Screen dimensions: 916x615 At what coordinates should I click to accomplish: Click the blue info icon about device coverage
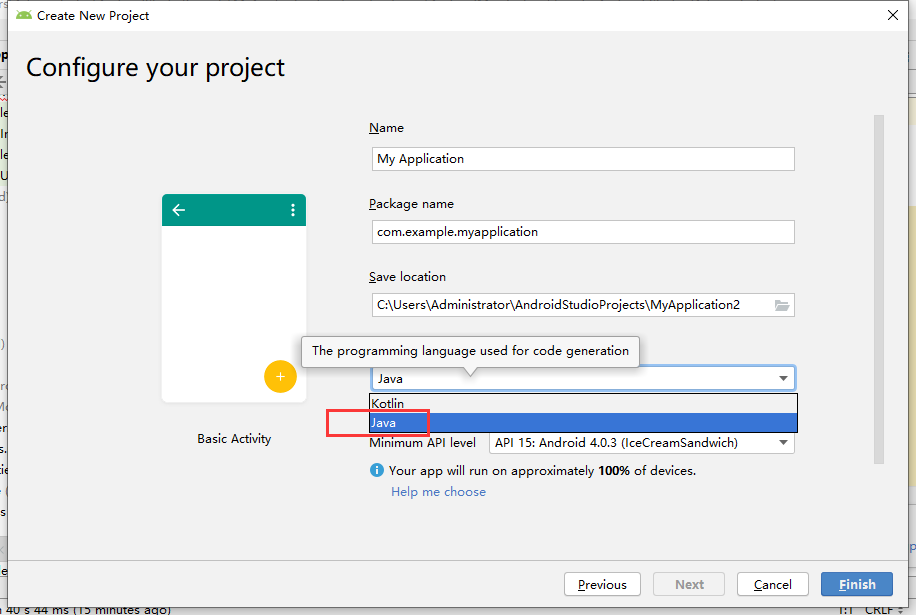click(377, 470)
